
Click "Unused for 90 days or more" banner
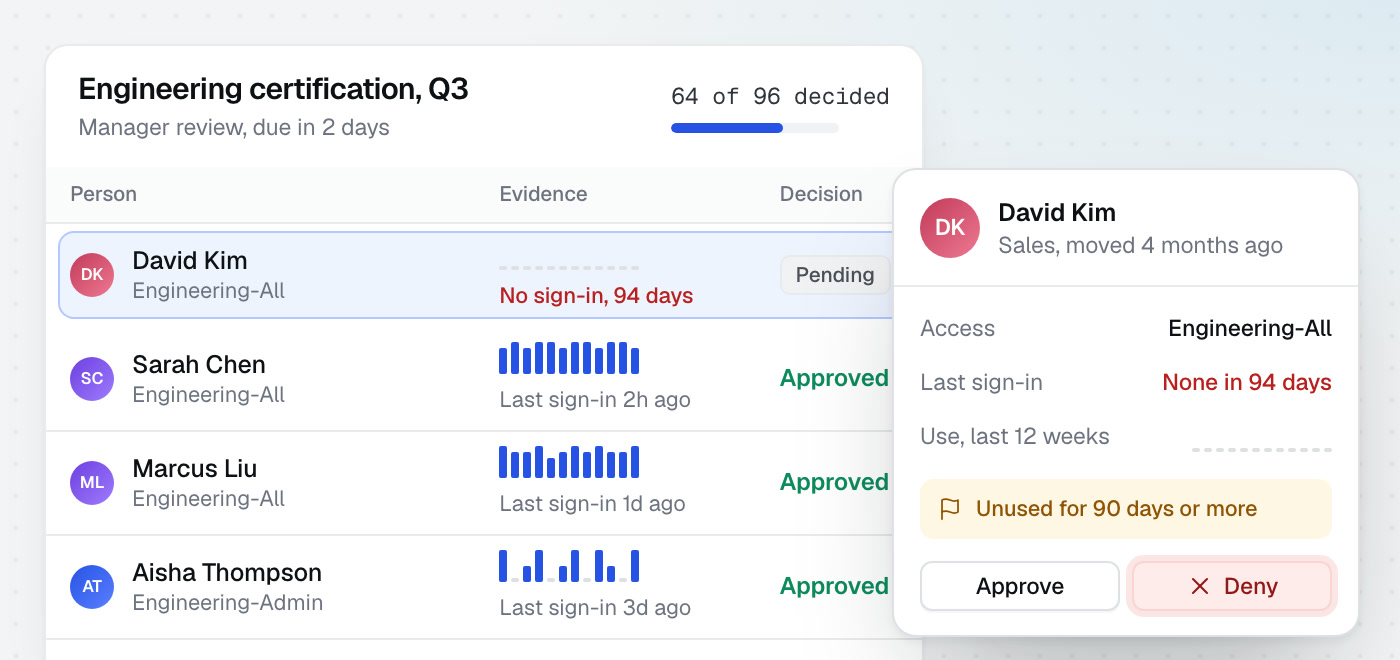point(1126,509)
